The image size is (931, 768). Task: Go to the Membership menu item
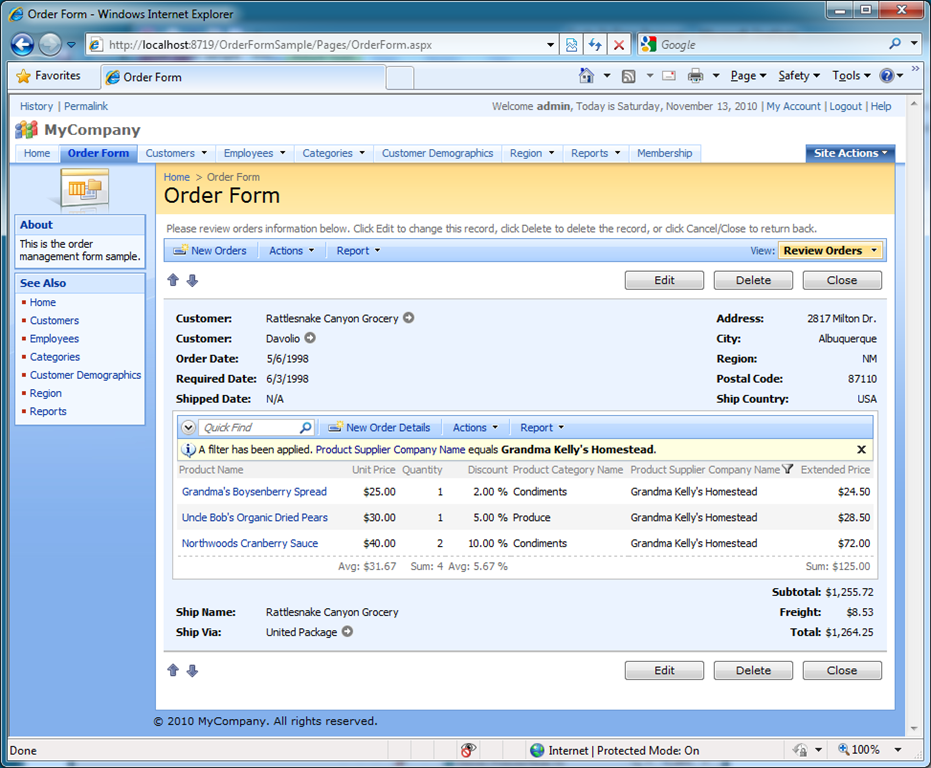pos(664,153)
